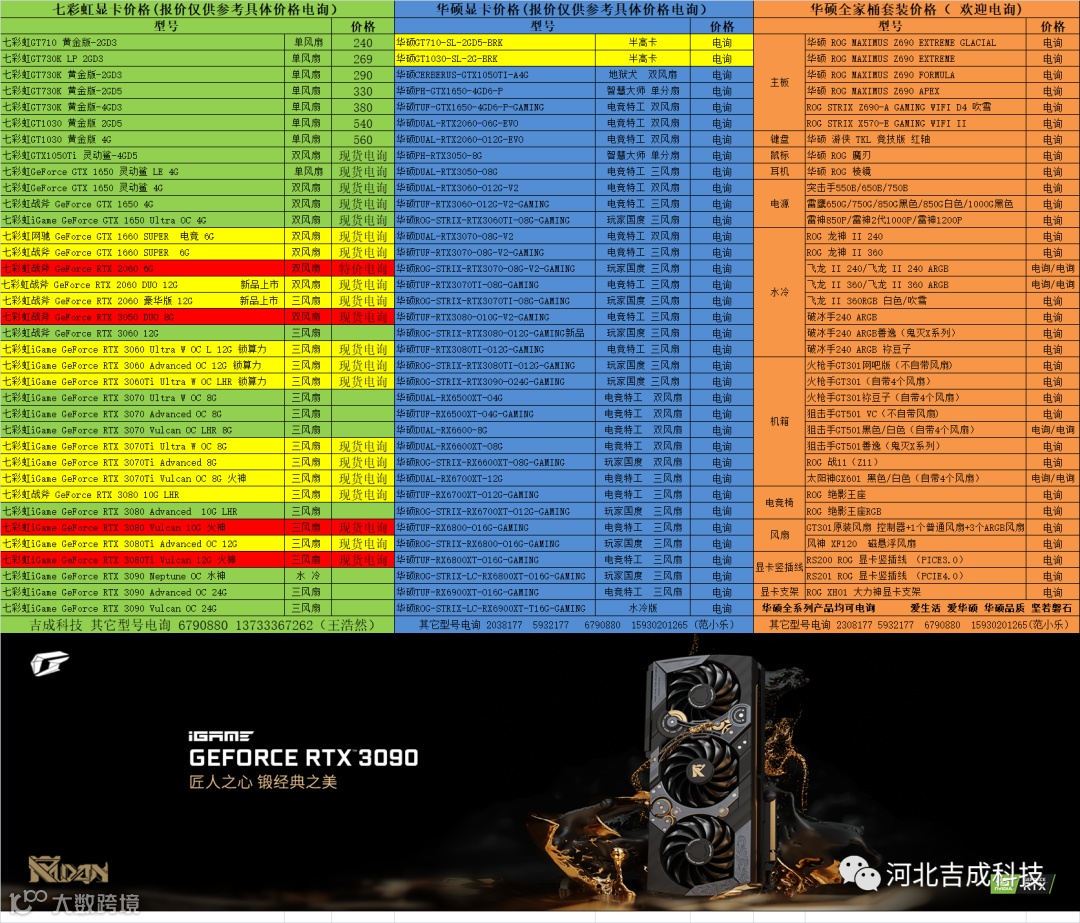Click the cell "地狱犬 双风扇"
The height and width of the screenshot is (923, 1080).
point(643,75)
